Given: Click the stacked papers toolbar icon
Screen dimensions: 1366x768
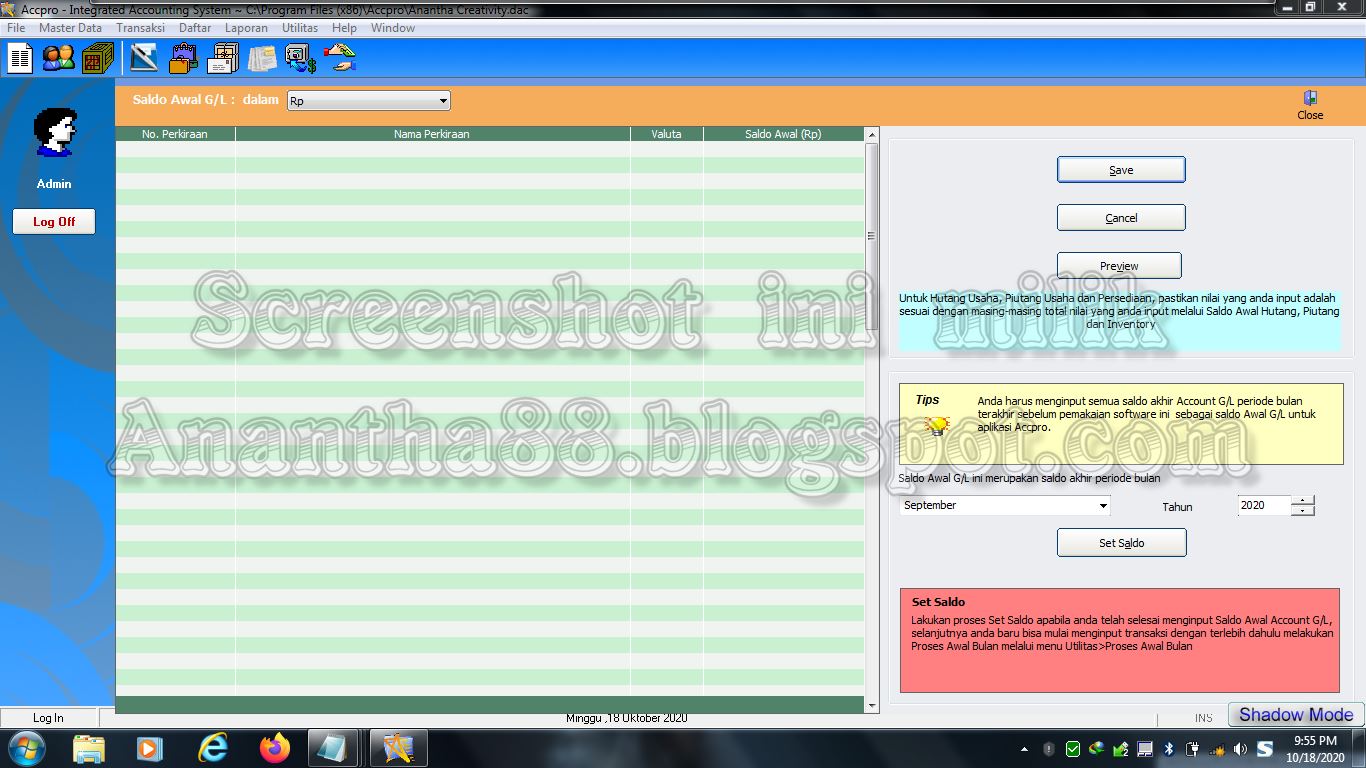Looking at the screenshot, I should coord(262,59).
